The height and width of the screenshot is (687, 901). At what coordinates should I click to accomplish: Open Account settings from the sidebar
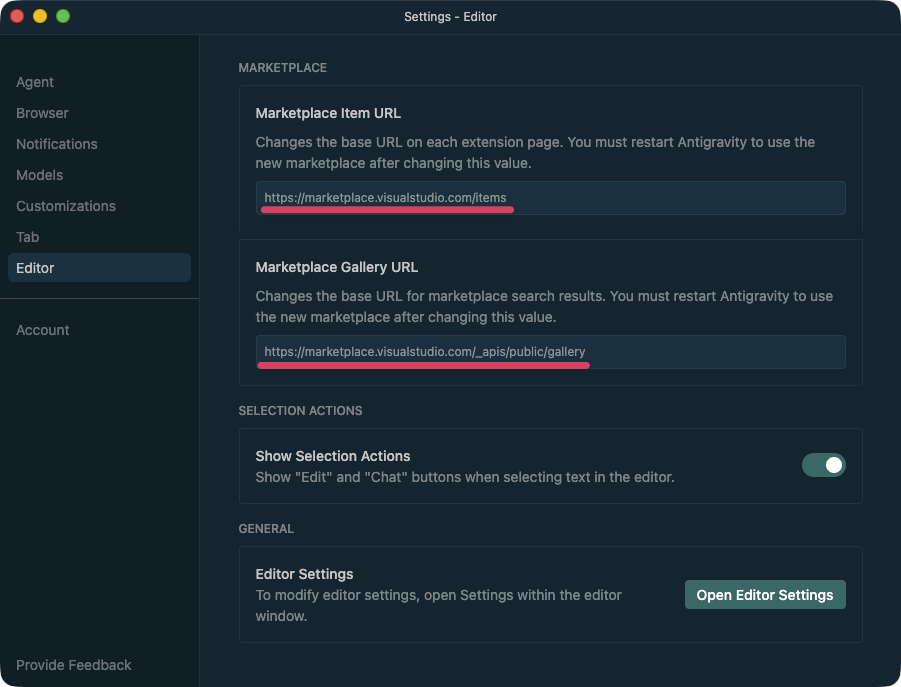[43, 330]
